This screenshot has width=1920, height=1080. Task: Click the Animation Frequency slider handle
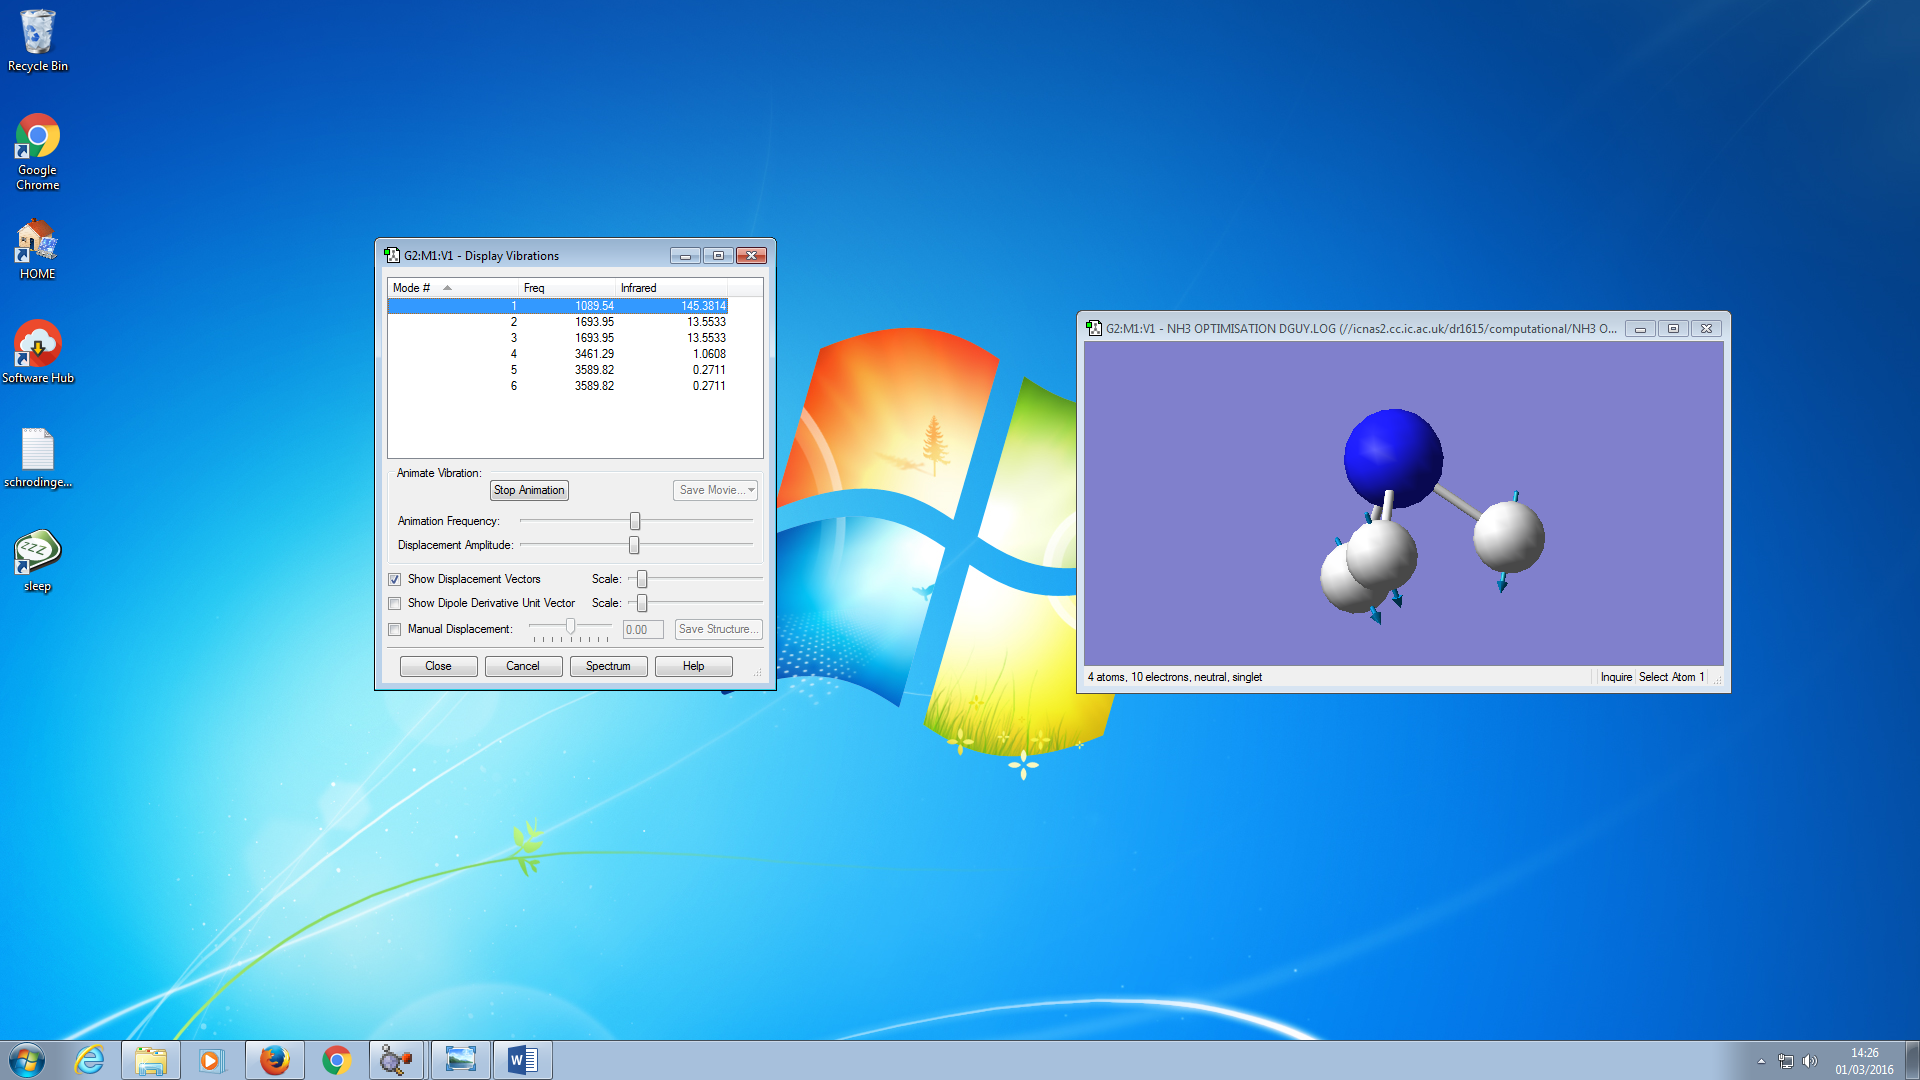coord(635,521)
